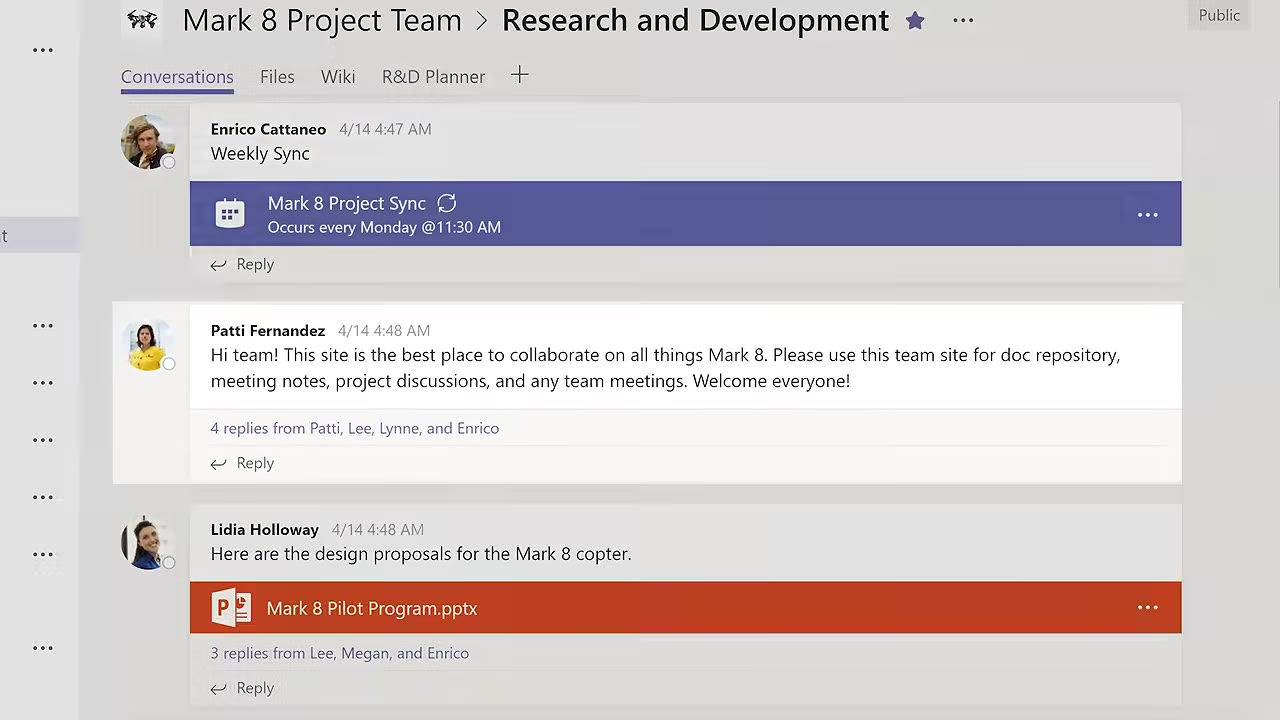Switch to the Conversations tab
This screenshot has height=720, width=1280.
pos(177,77)
